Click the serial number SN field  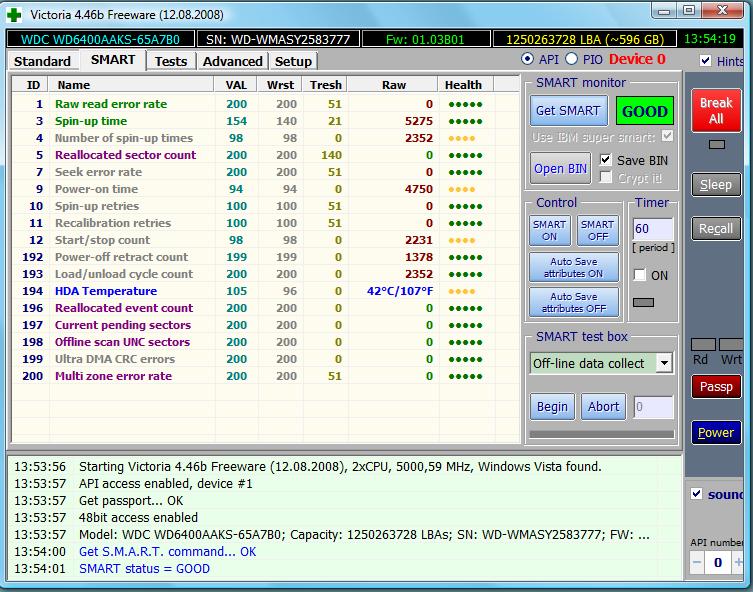click(x=278, y=39)
